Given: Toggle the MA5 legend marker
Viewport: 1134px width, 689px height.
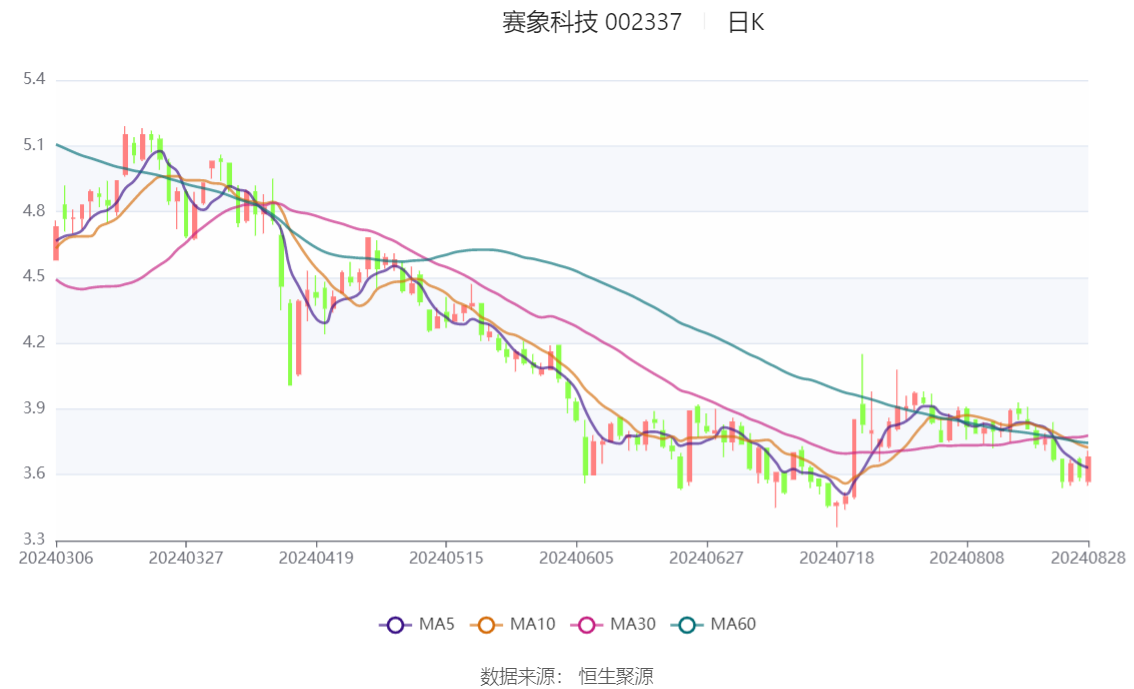Looking at the screenshot, I should [395, 625].
